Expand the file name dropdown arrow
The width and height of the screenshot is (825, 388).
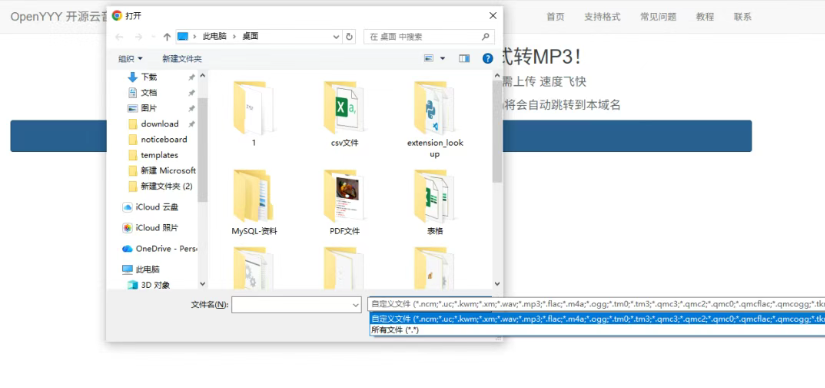click(356, 304)
